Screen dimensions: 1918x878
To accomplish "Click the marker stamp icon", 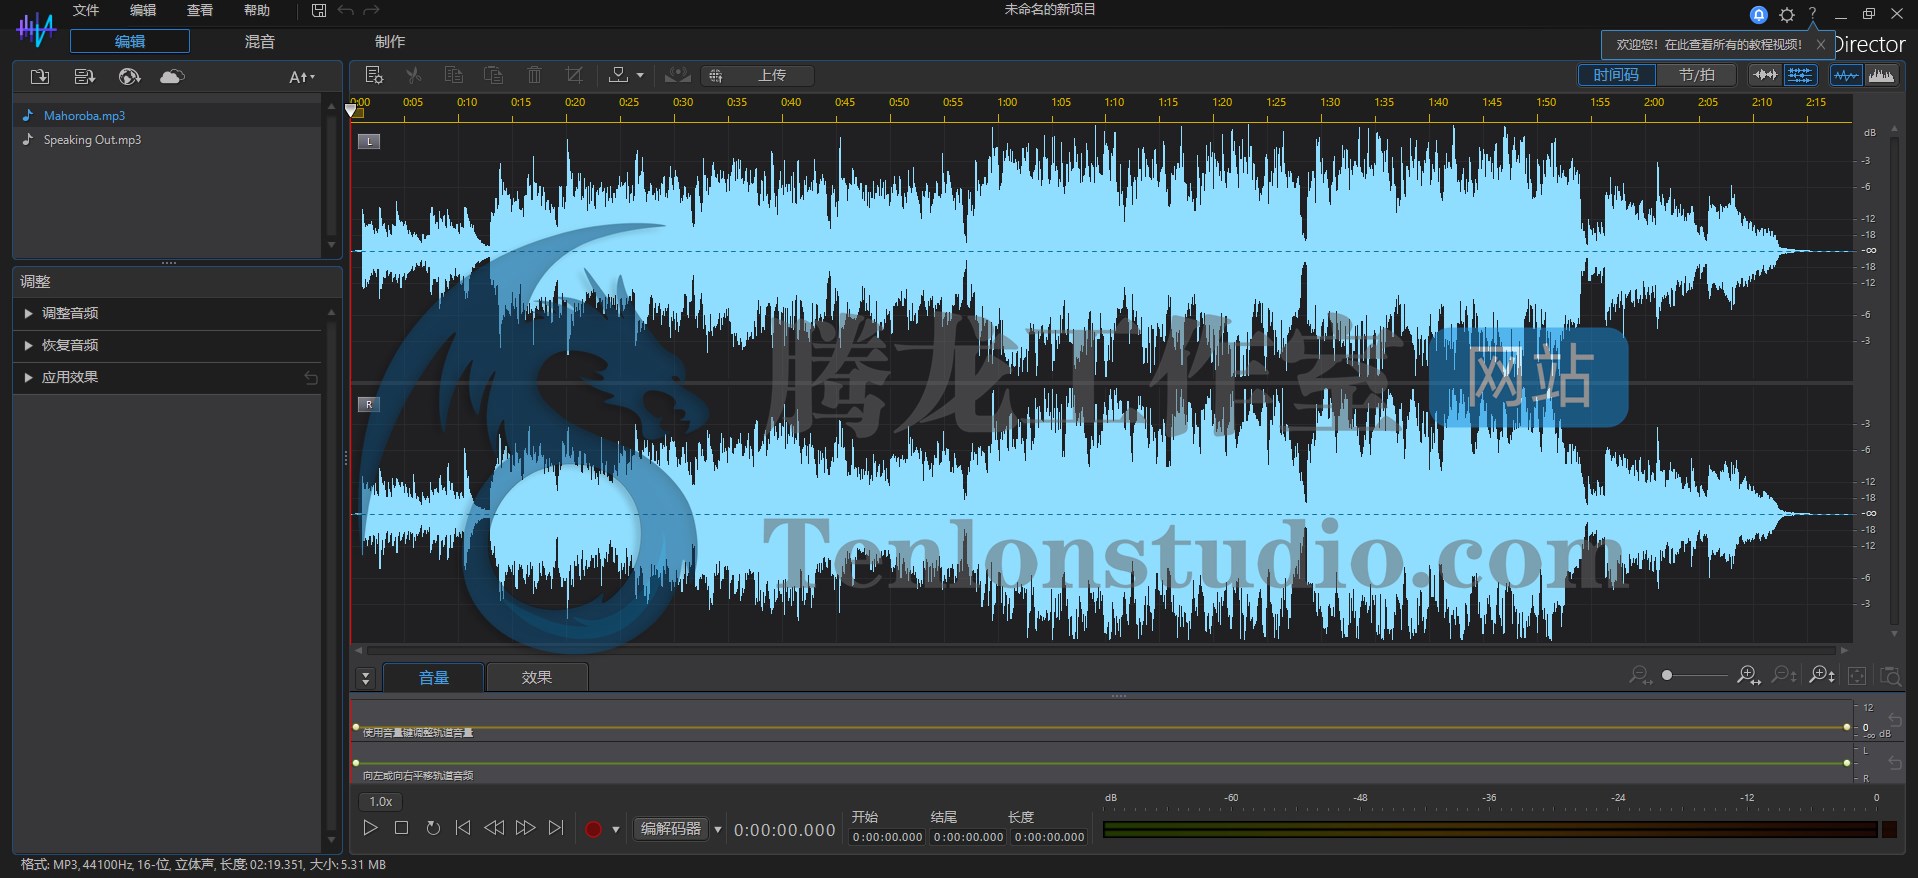I will coord(619,75).
